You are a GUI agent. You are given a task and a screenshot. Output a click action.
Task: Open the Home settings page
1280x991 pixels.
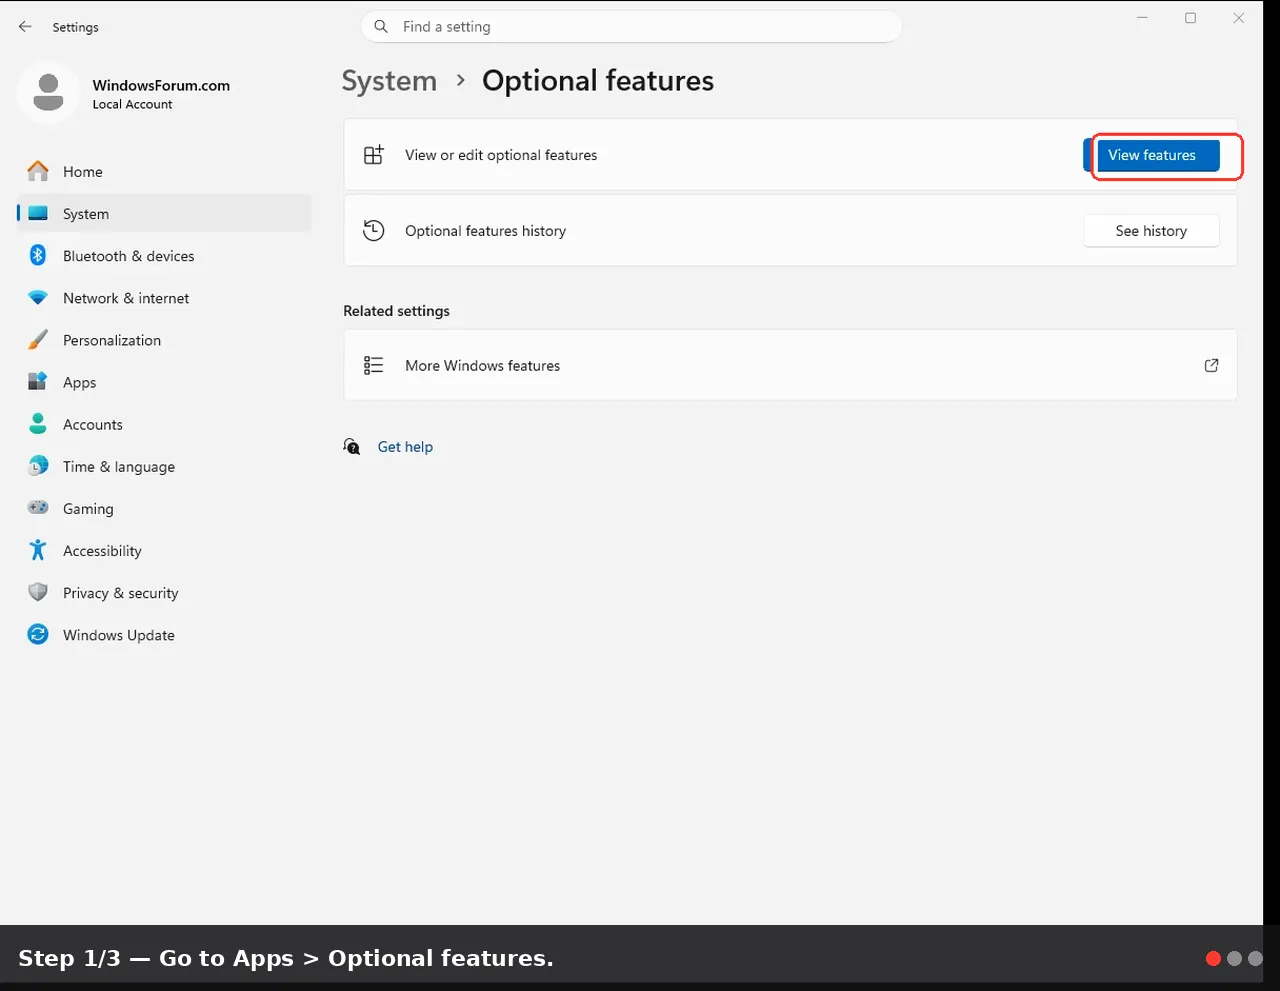click(x=164, y=172)
